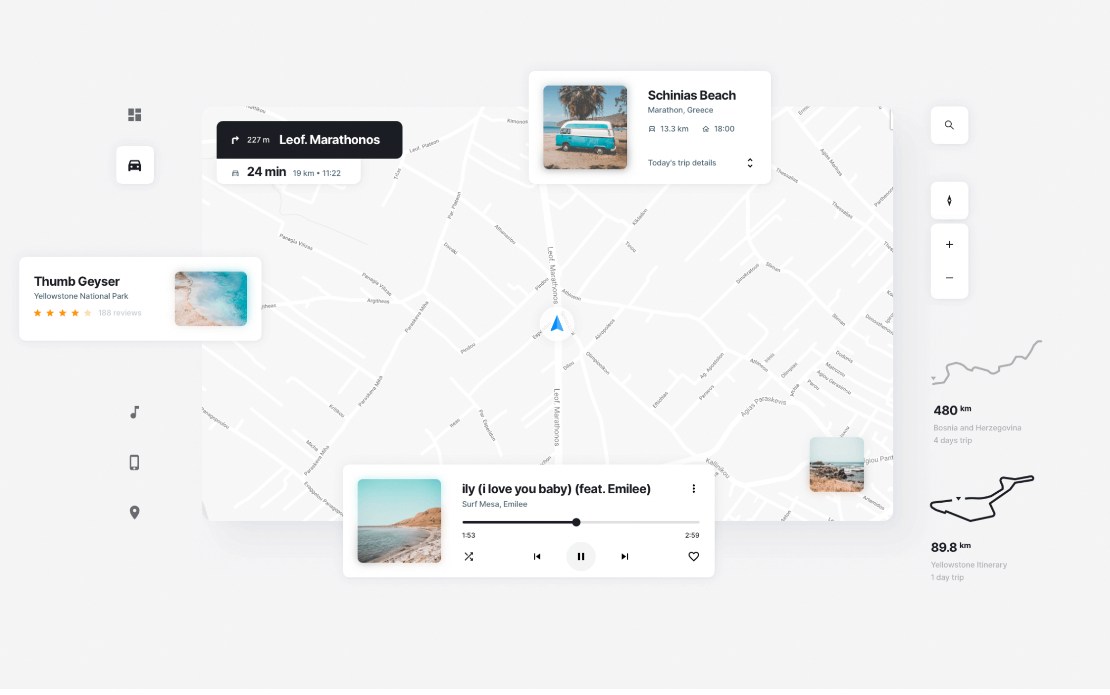Click the unplayed part of song progress bar

tap(640, 522)
